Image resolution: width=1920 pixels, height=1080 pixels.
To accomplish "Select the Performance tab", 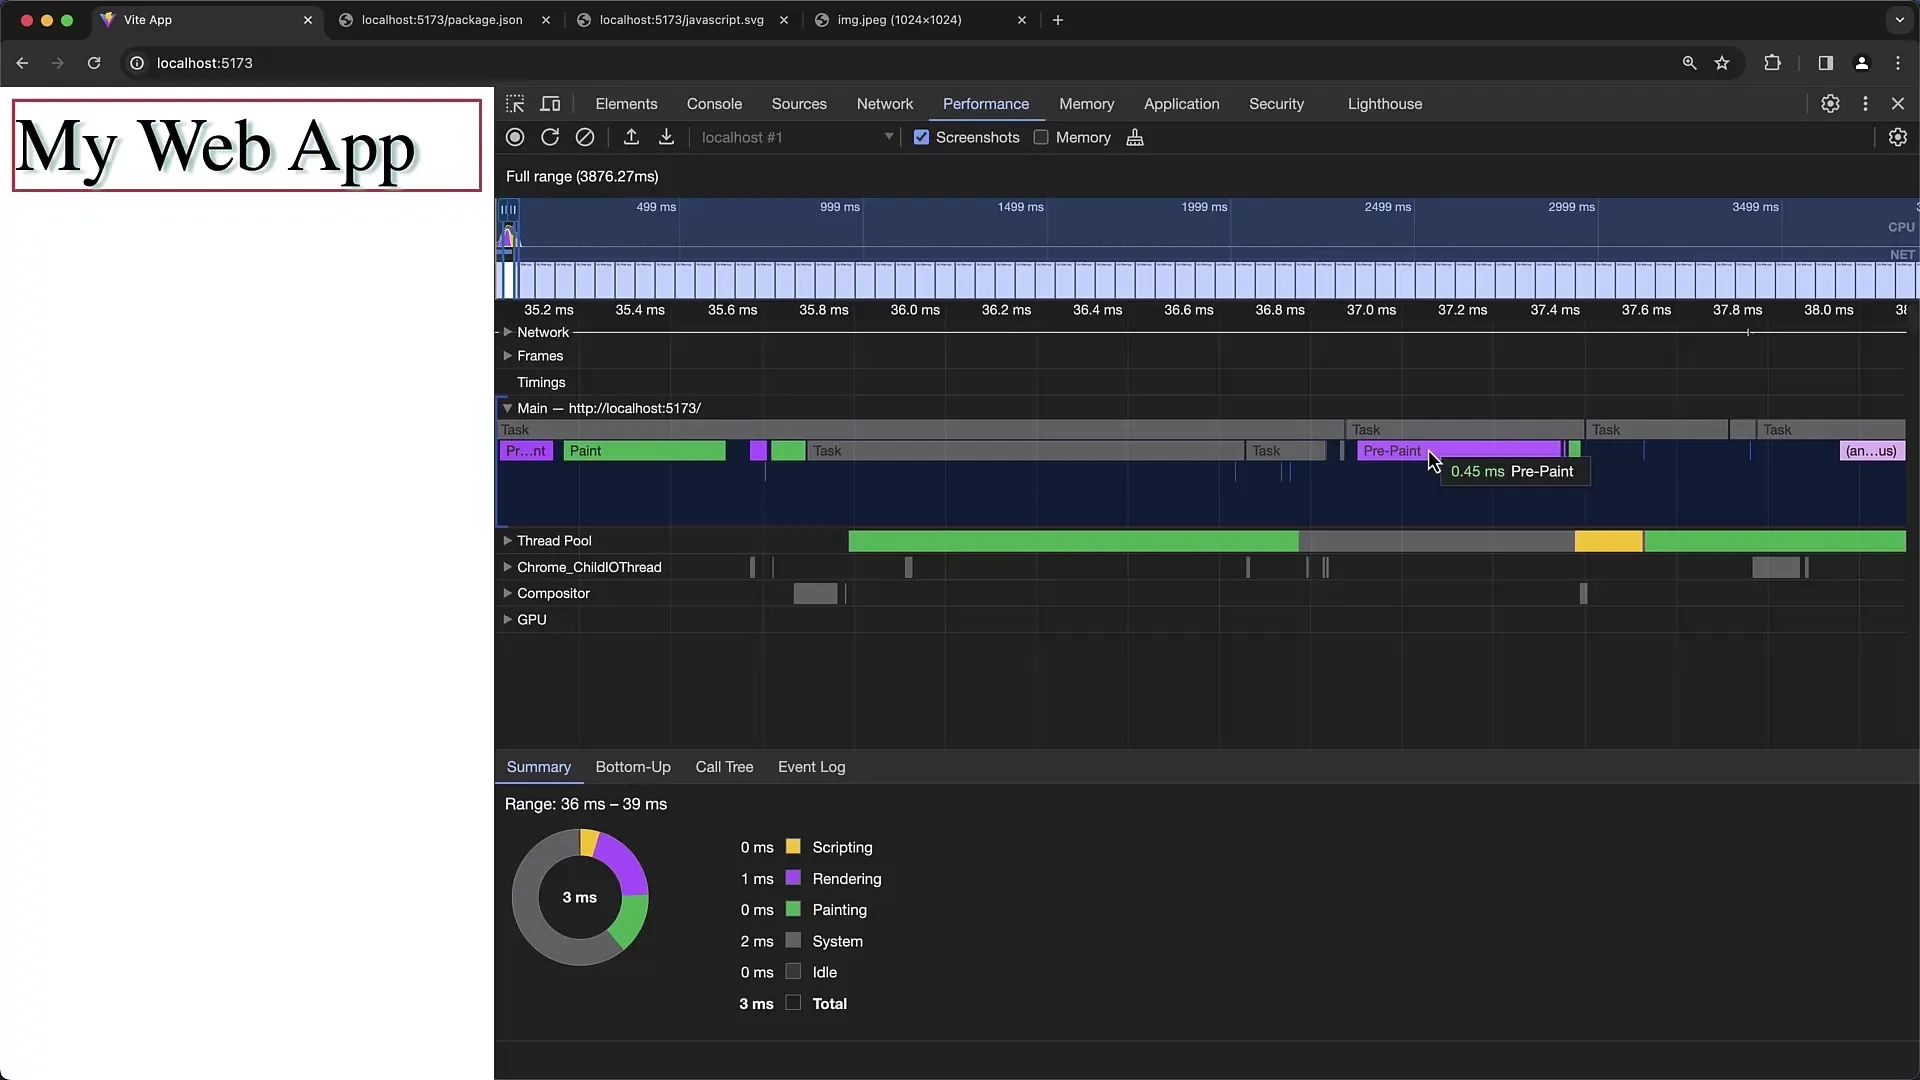I will click(x=985, y=103).
